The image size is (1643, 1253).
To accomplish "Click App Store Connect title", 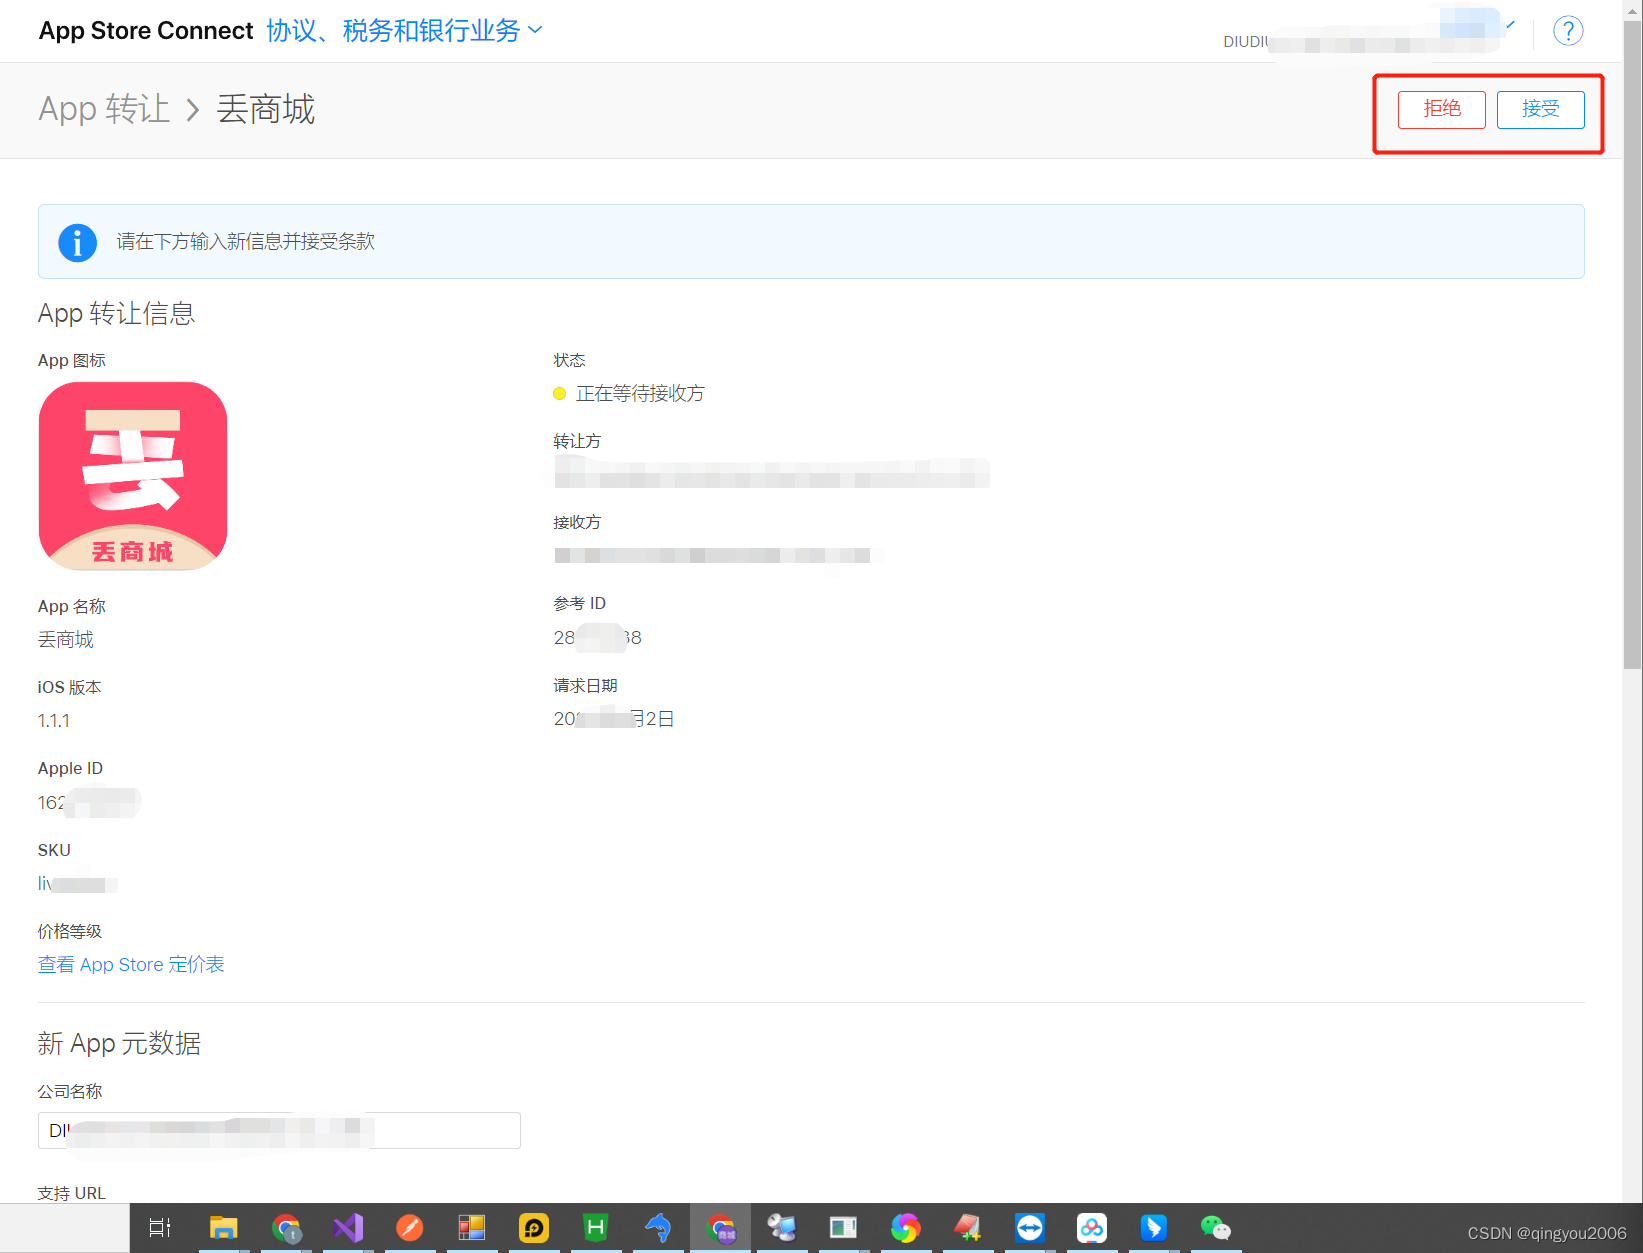I will coord(146,31).
